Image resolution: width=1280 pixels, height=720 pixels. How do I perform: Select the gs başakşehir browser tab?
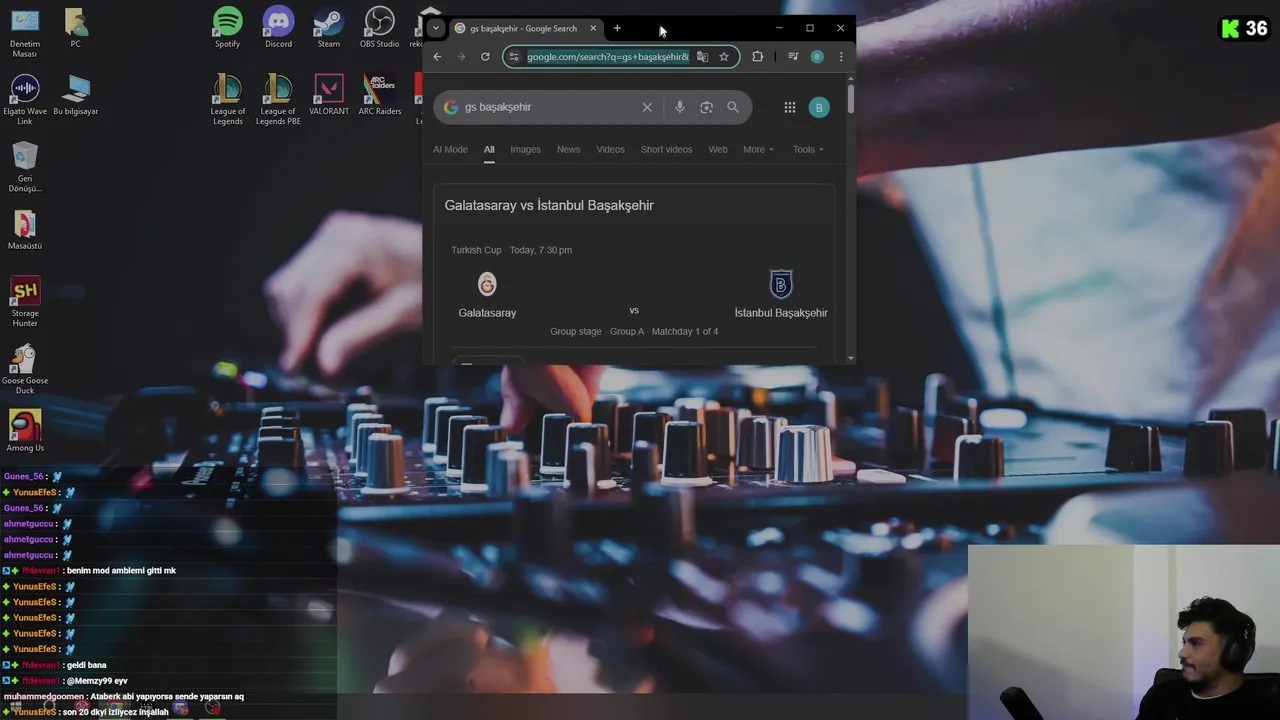pyautogui.click(x=523, y=28)
